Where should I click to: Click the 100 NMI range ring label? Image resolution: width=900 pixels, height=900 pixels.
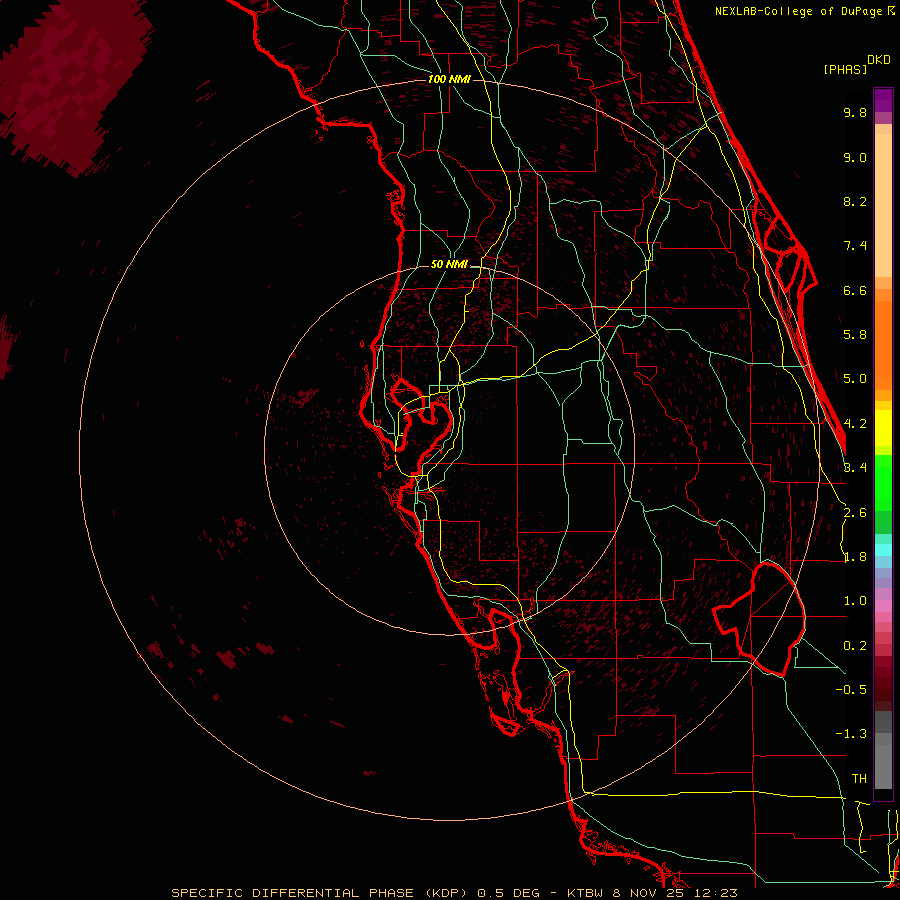click(449, 79)
